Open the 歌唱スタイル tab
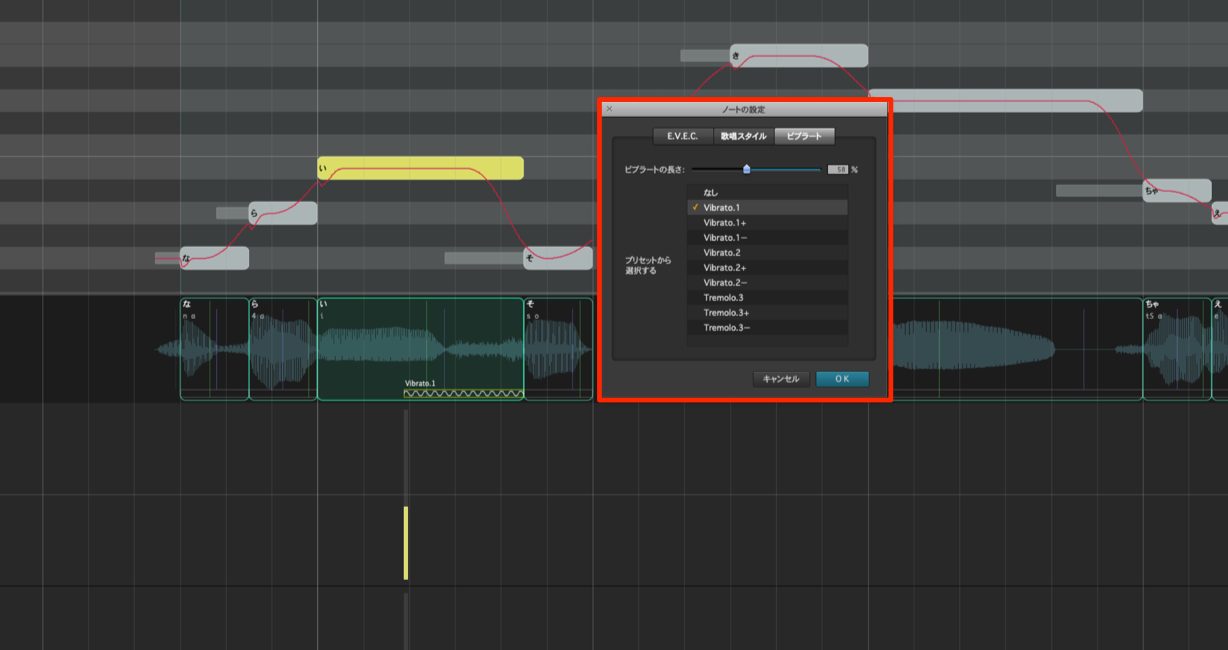 click(x=744, y=136)
